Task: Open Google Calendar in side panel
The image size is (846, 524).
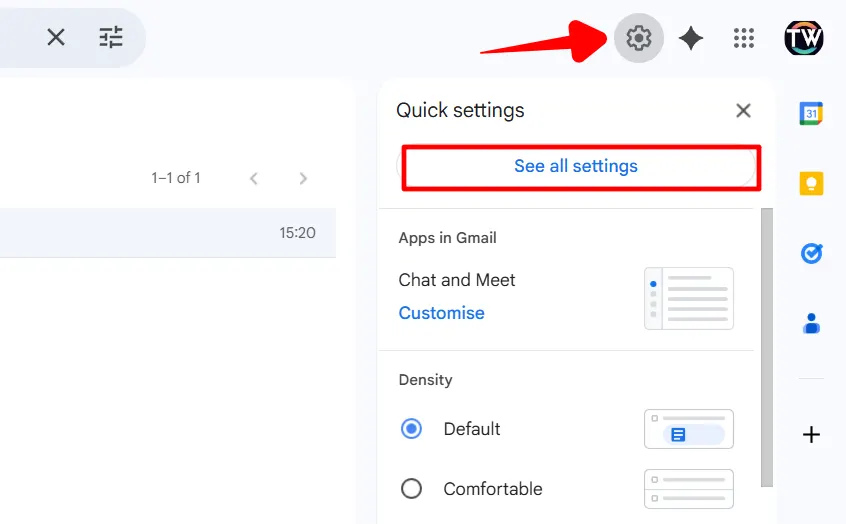Action: click(811, 113)
